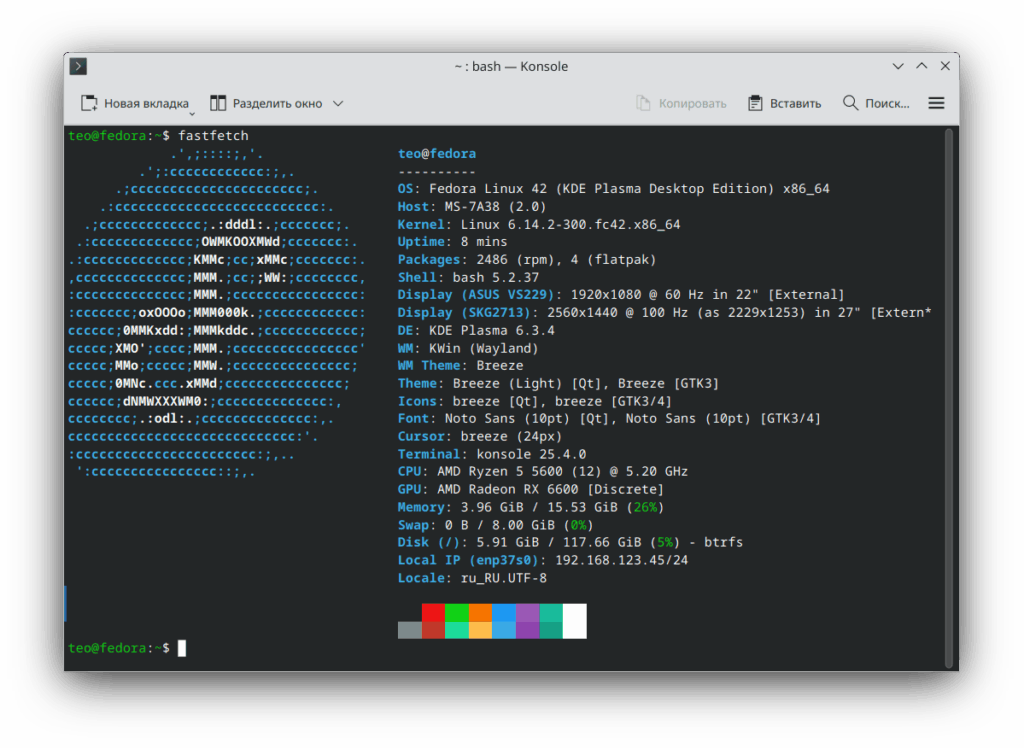Click the 'WM Theme: Breeze' line
The image size is (1024, 748).
click(460, 365)
